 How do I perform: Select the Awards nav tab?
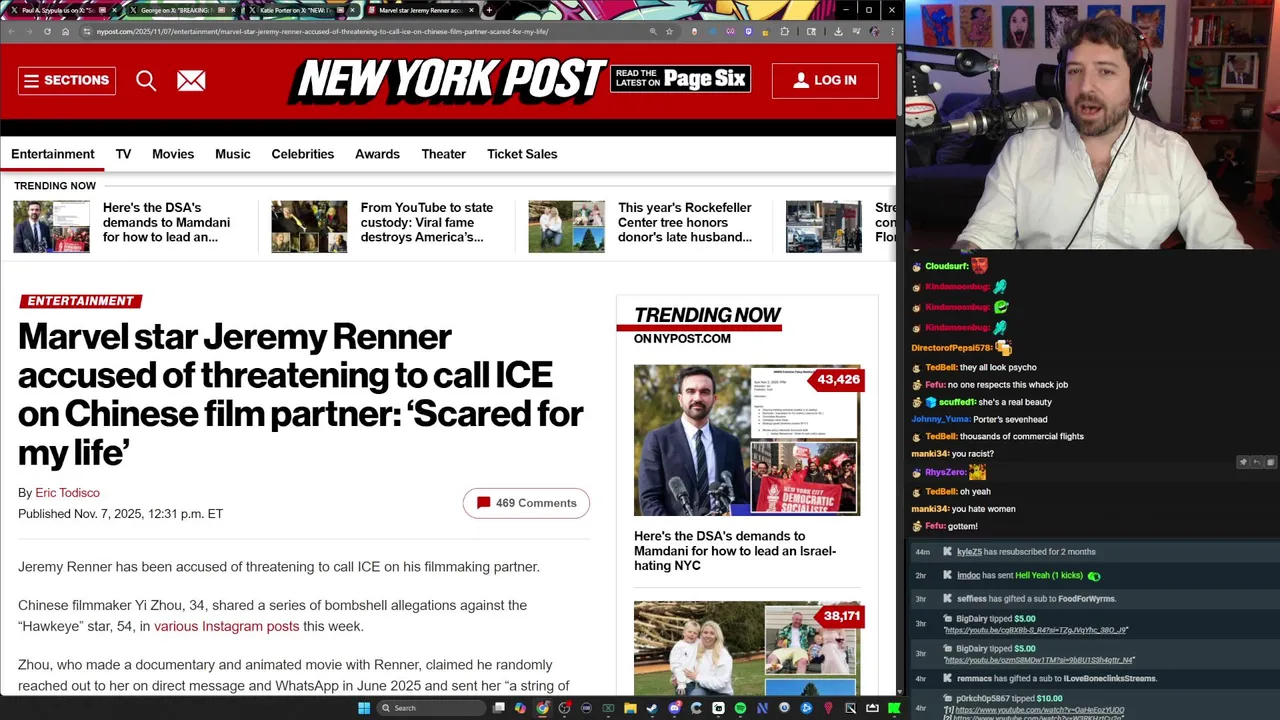pyautogui.click(x=377, y=154)
